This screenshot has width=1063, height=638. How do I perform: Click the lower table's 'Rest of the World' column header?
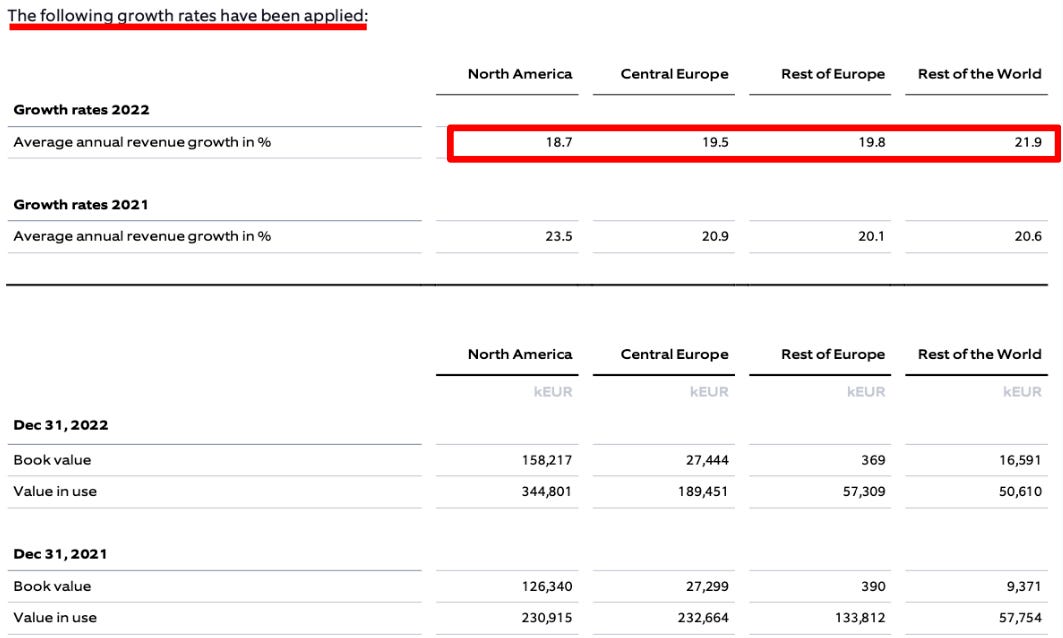980,355
